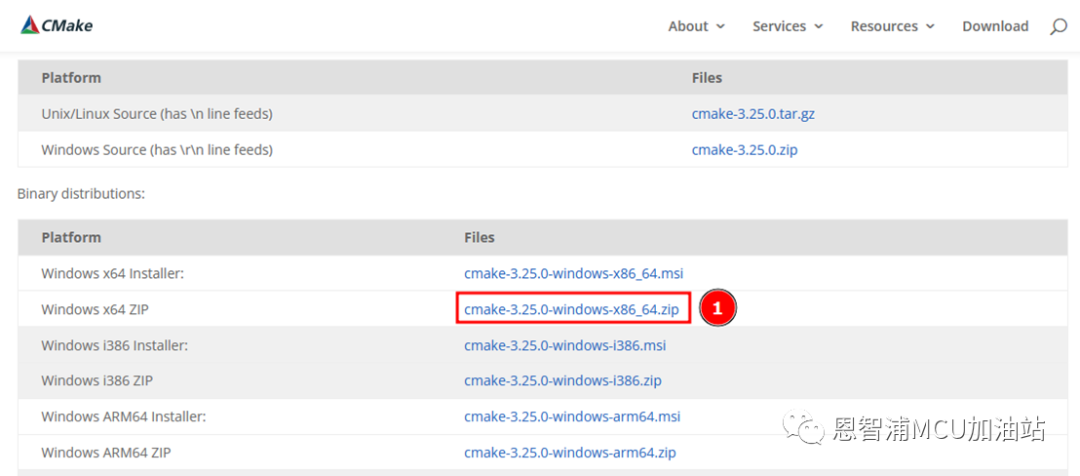Image resolution: width=1080 pixels, height=476 pixels.
Task: Select 'Windows i386 Installer:' row label
Action: pyautogui.click(x=114, y=345)
